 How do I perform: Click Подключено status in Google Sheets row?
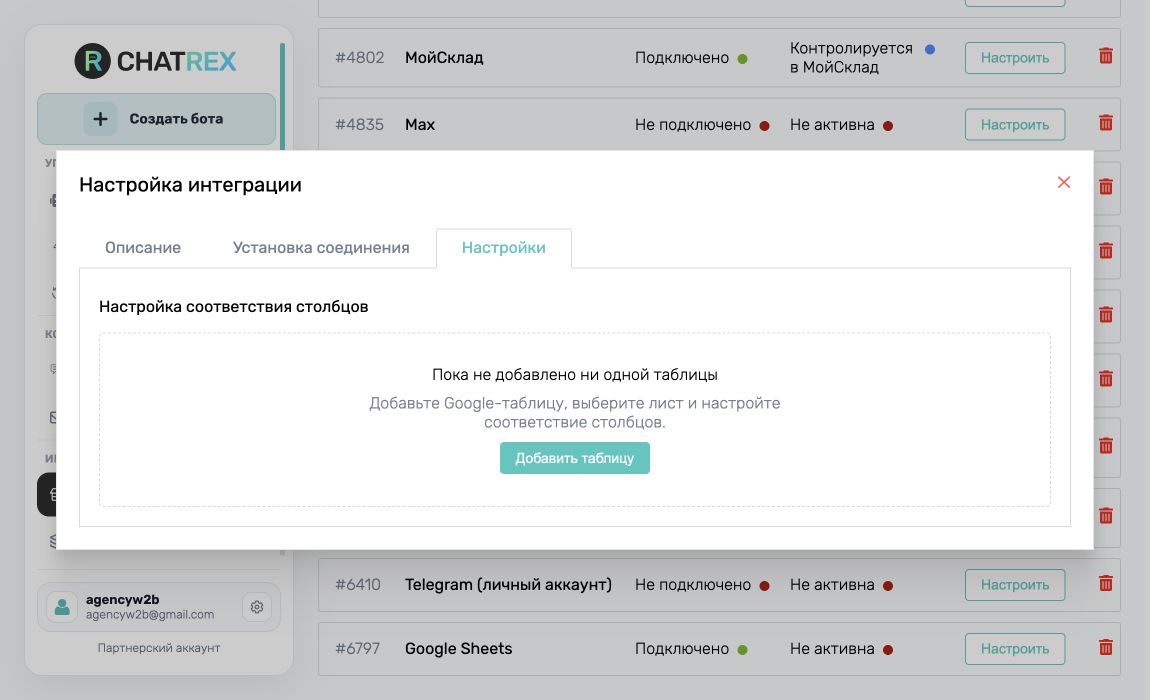[682, 649]
